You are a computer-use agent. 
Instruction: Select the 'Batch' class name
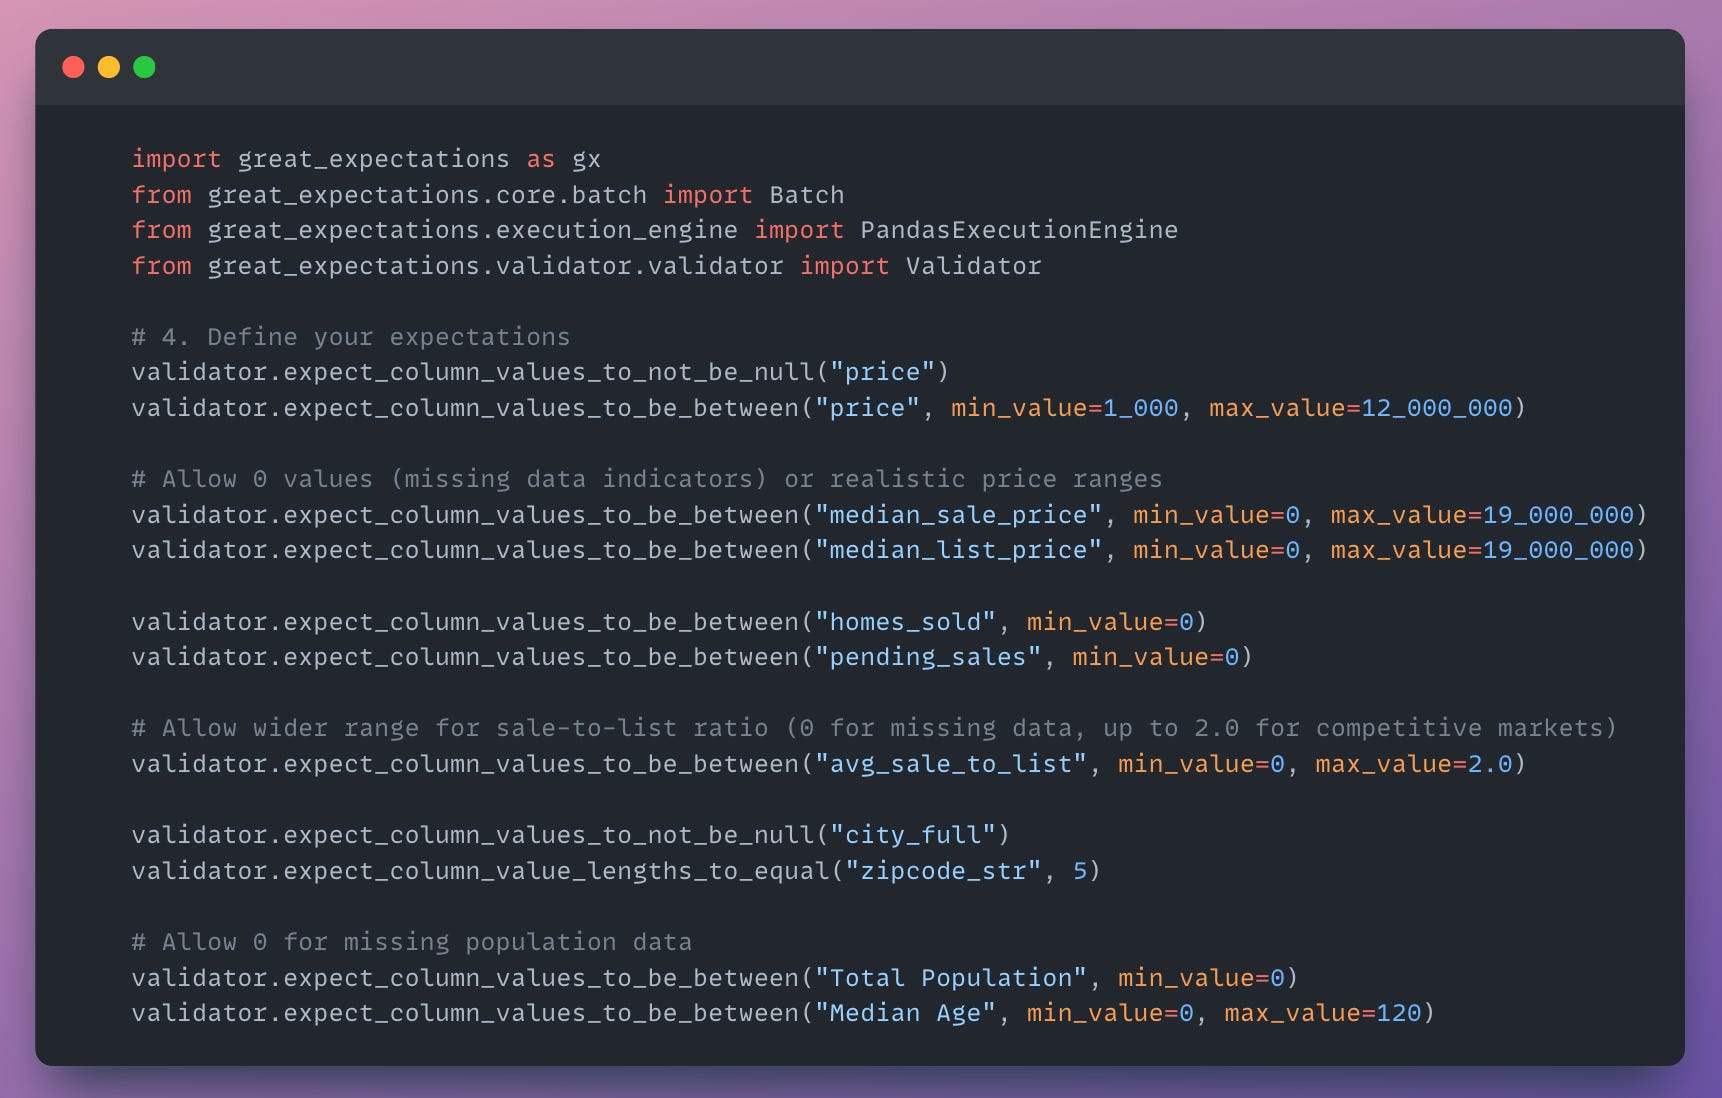[x=807, y=195]
